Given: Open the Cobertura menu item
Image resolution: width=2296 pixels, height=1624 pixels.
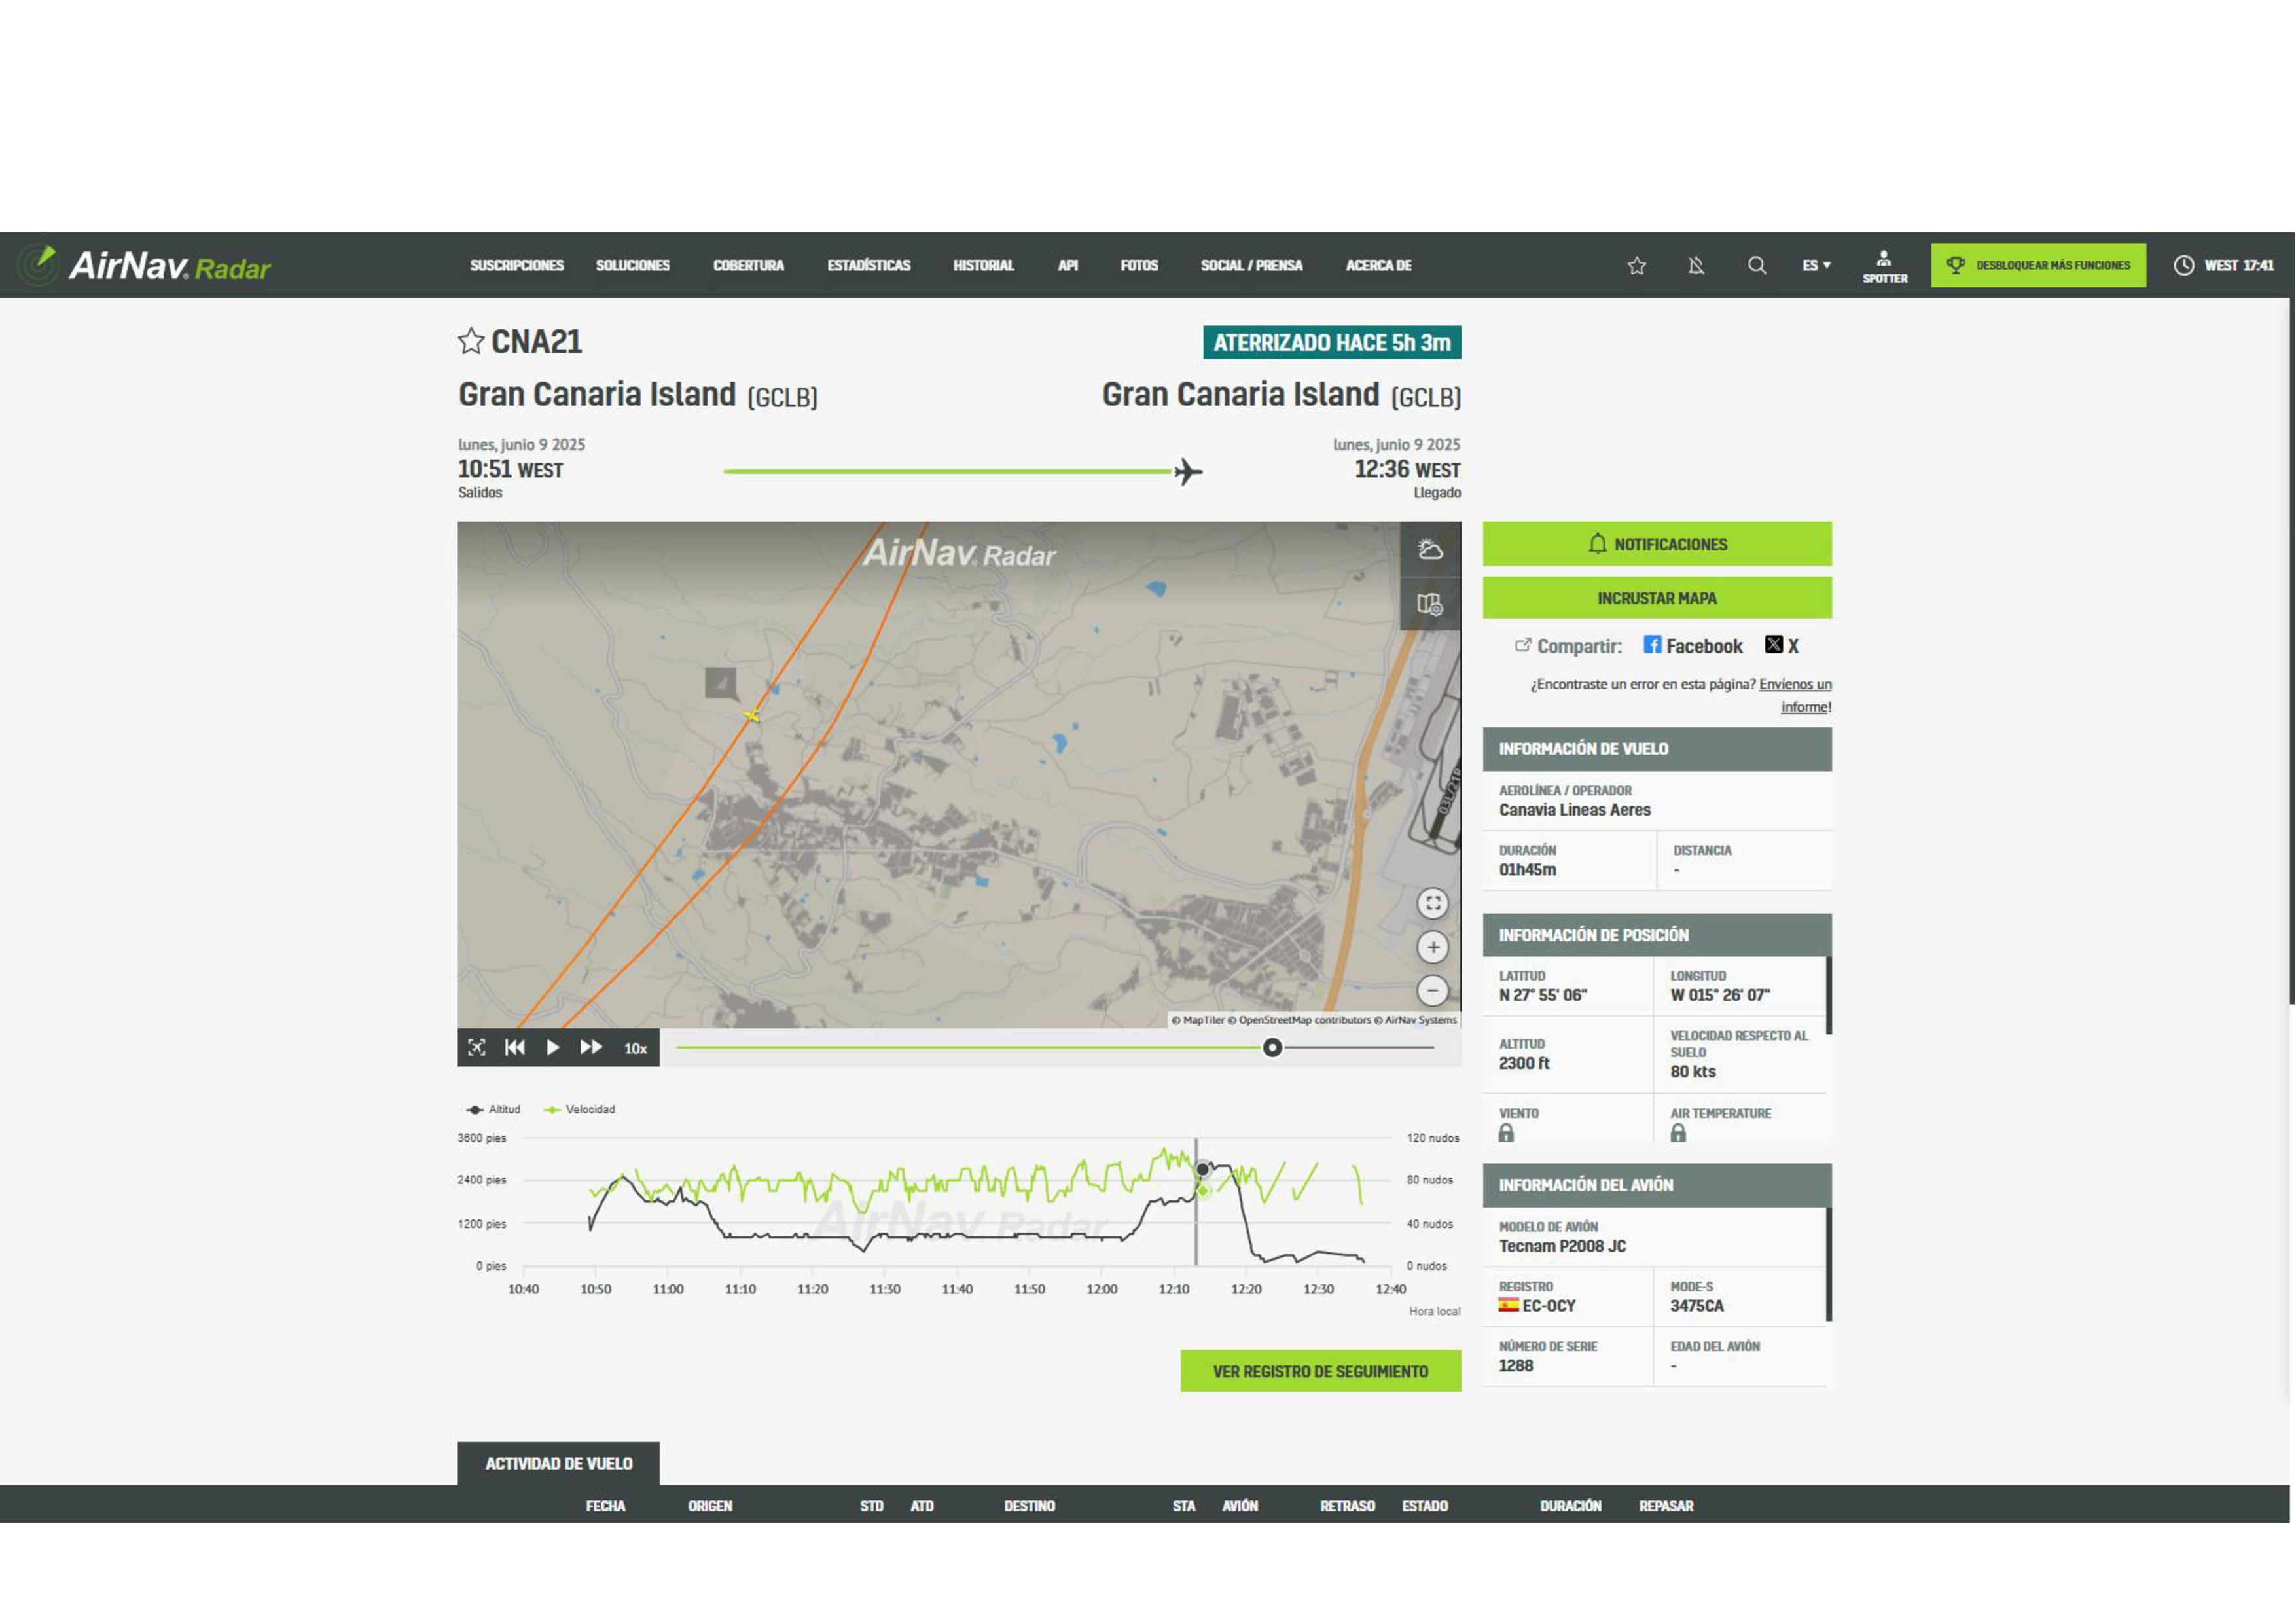Looking at the screenshot, I should click(748, 265).
